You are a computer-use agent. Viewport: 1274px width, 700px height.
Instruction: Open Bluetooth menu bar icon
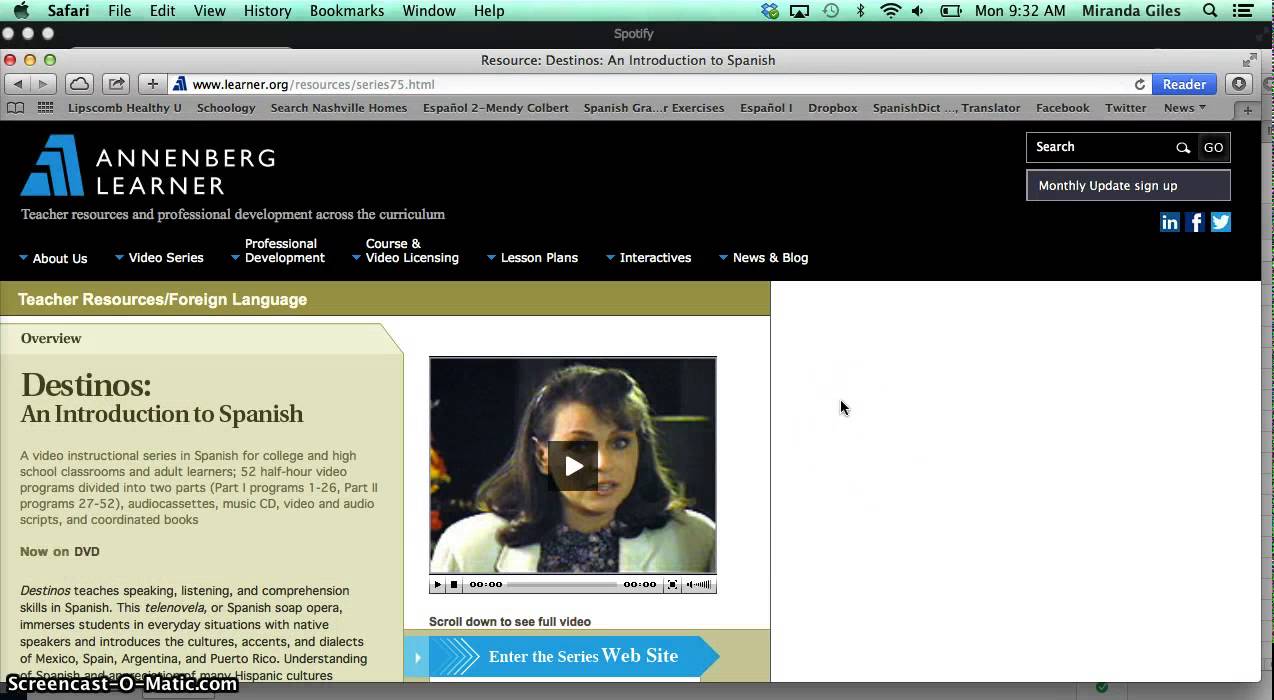click(860, 11)
